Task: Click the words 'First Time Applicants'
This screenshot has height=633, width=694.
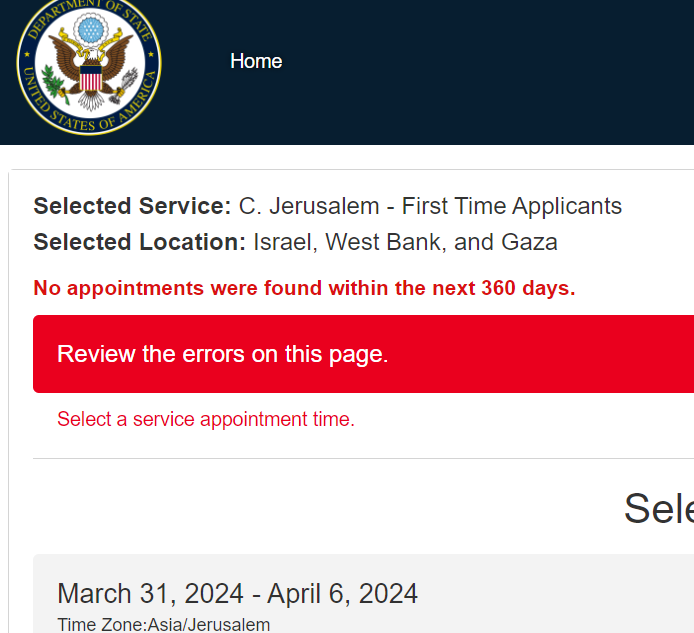Action: point(512,206)
